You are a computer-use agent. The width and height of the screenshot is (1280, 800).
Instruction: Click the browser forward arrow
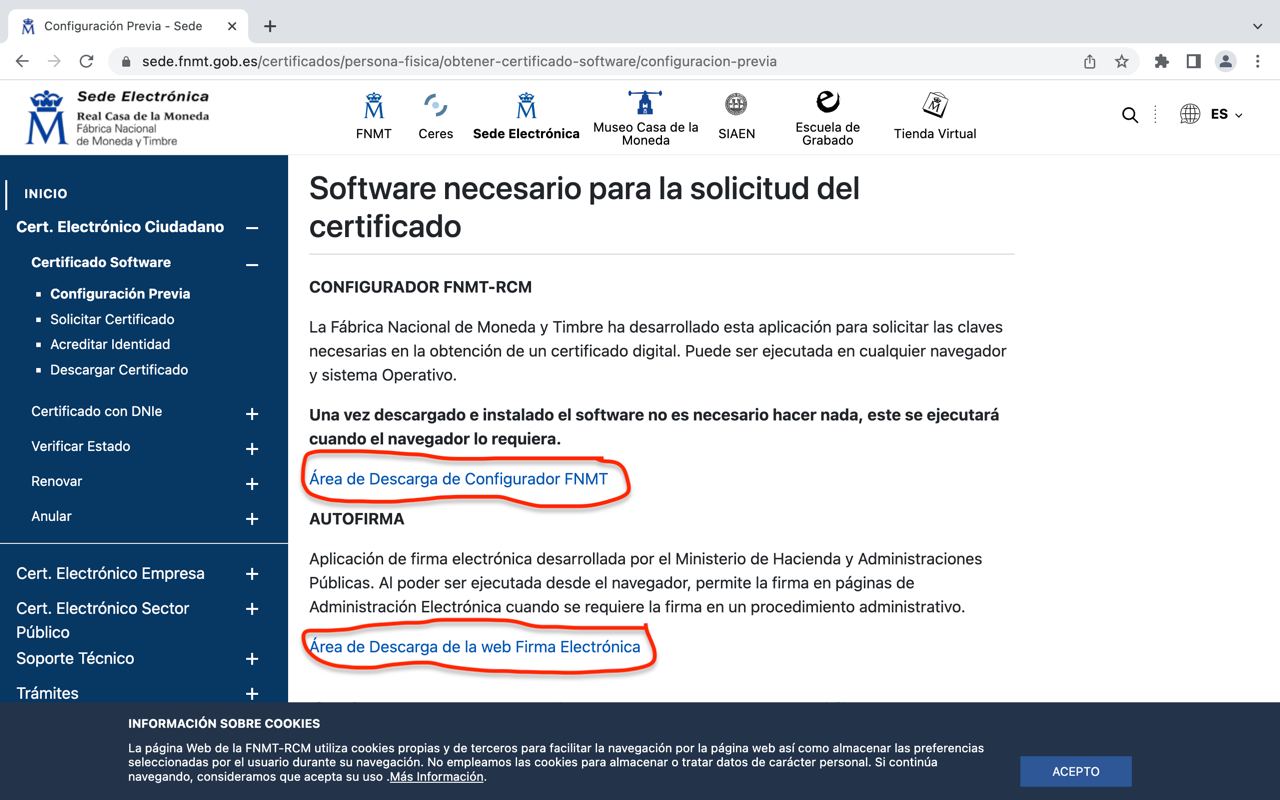pos(54,61)
